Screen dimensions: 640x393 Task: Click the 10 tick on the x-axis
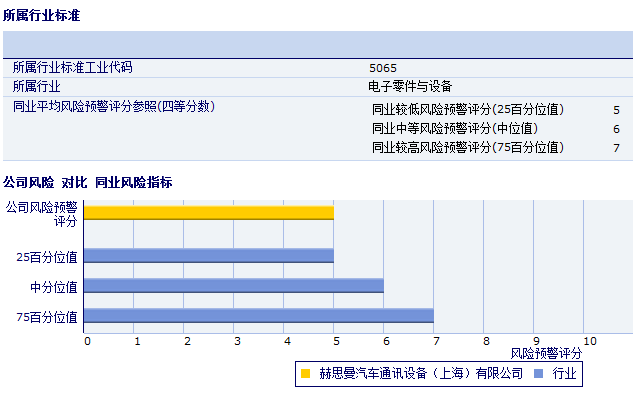point(590,342)
